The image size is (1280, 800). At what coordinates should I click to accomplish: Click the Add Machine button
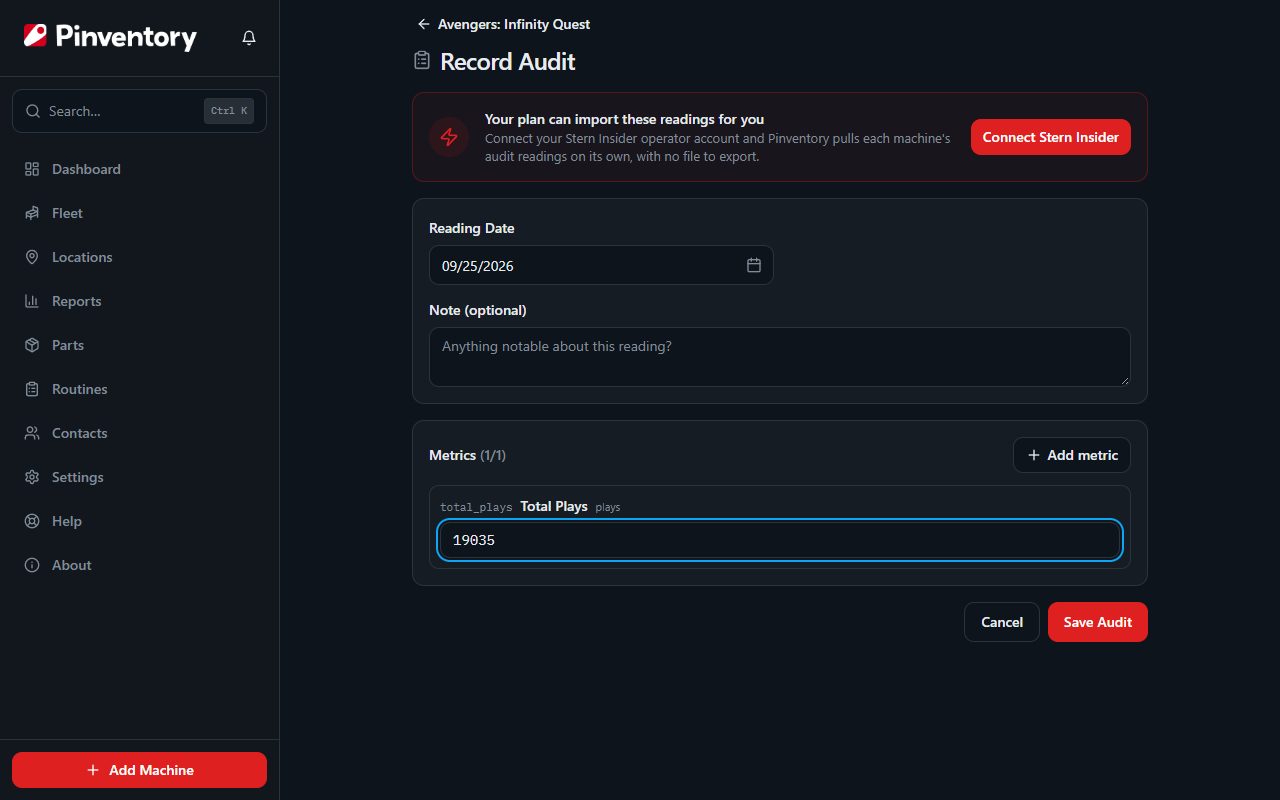[139, 770]
